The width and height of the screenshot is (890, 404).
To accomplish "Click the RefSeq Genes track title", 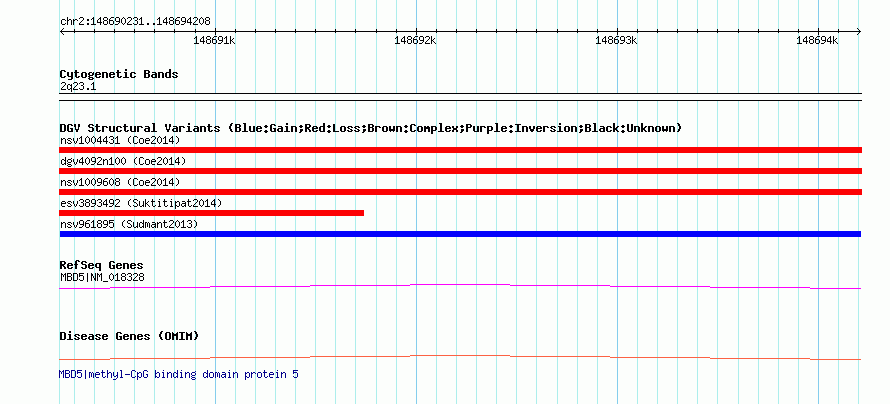I will pos(101,265).
